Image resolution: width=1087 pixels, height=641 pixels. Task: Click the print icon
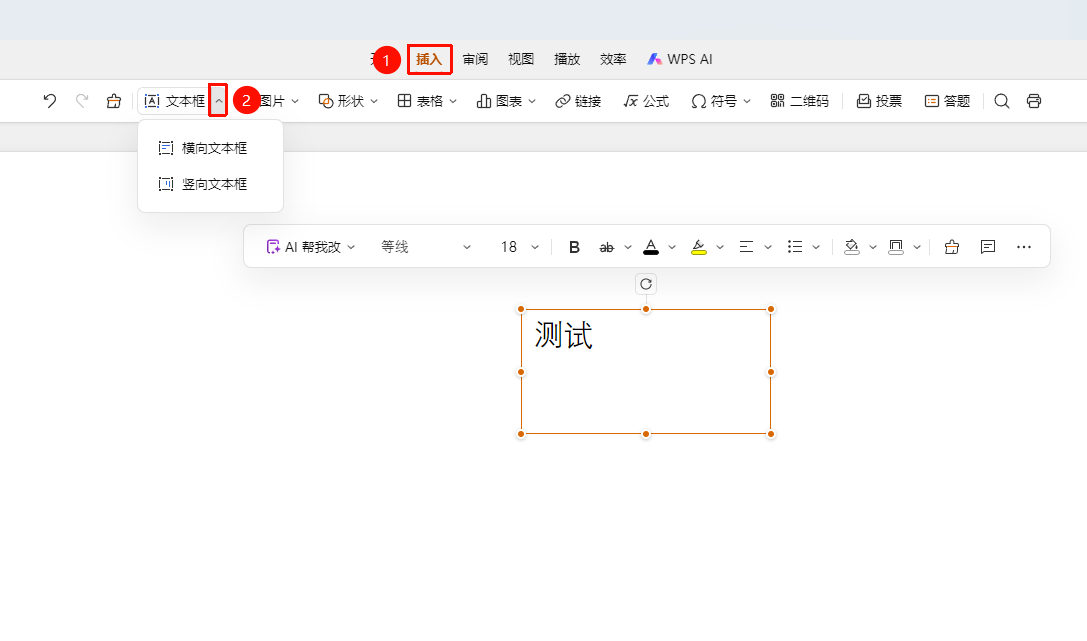click(1034, 101)
